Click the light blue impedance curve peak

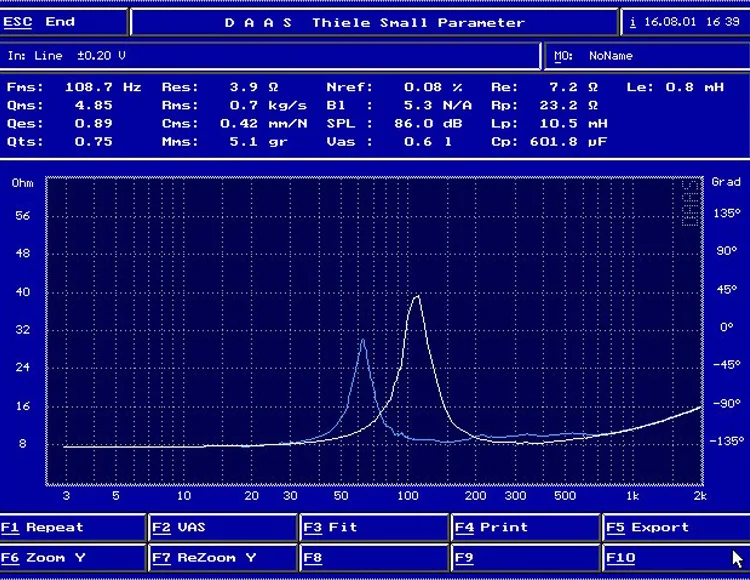(x=363, y=340)
